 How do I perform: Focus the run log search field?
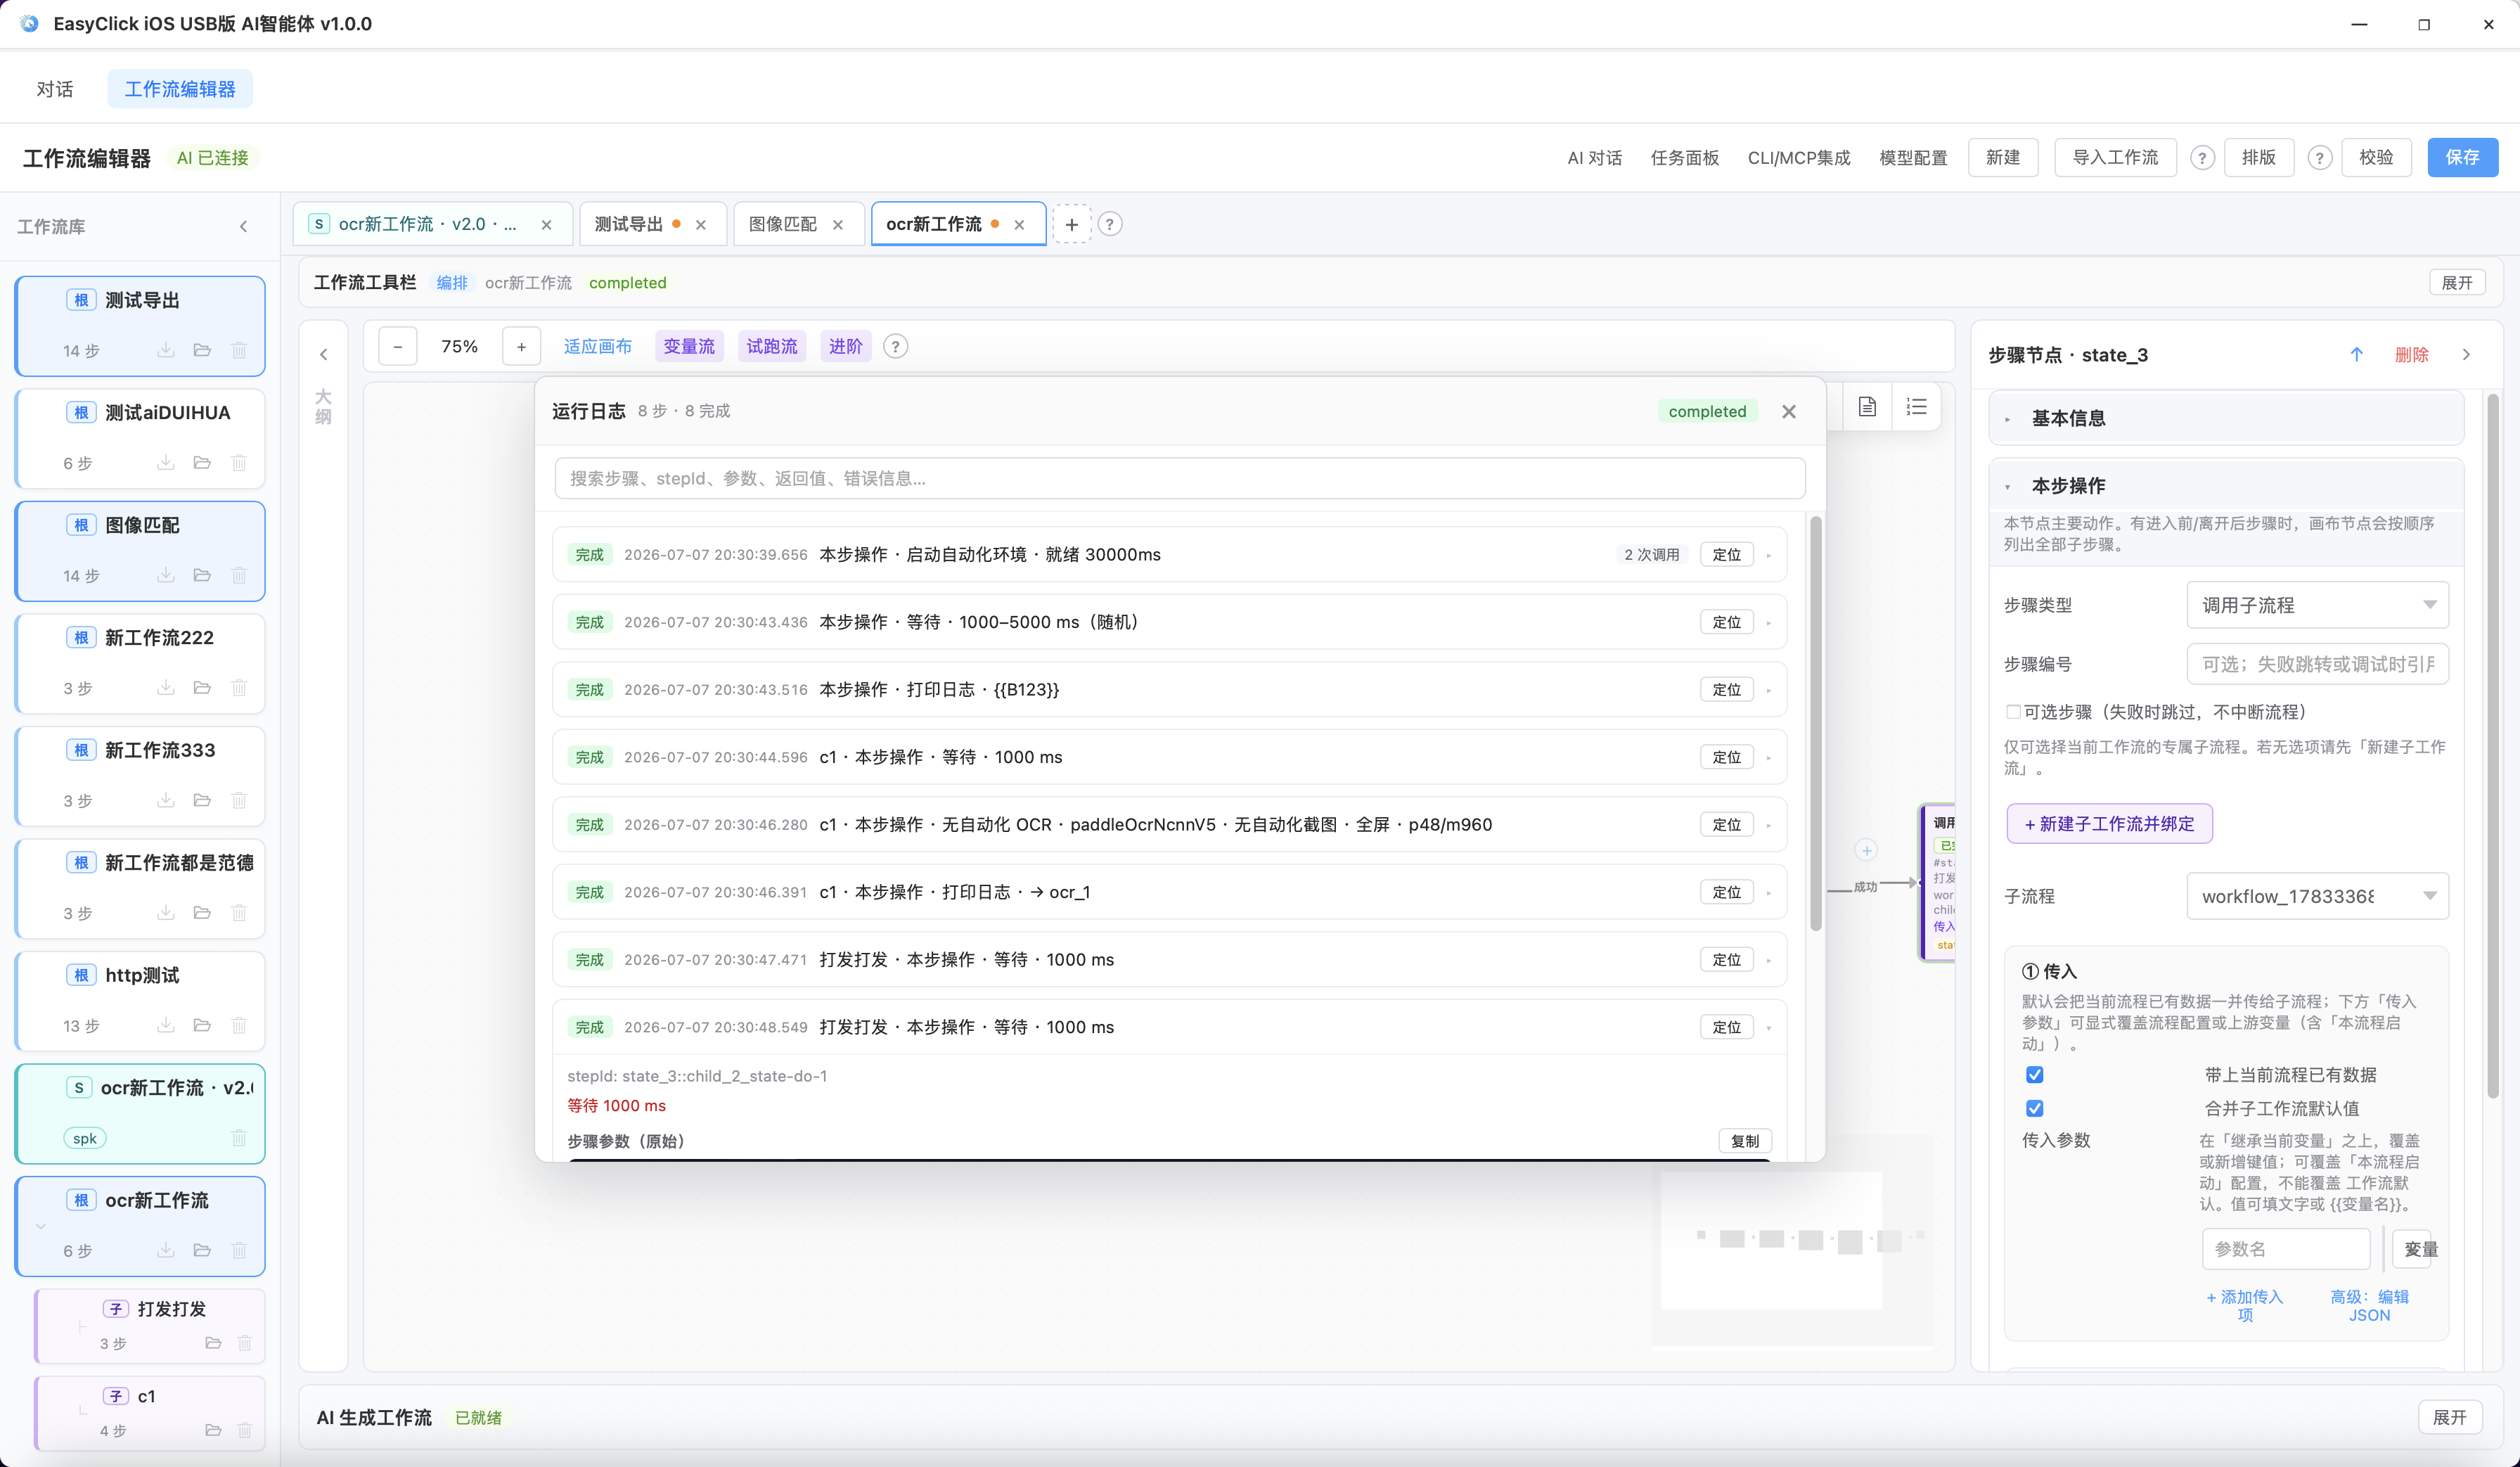click(x=1179, y=479)
